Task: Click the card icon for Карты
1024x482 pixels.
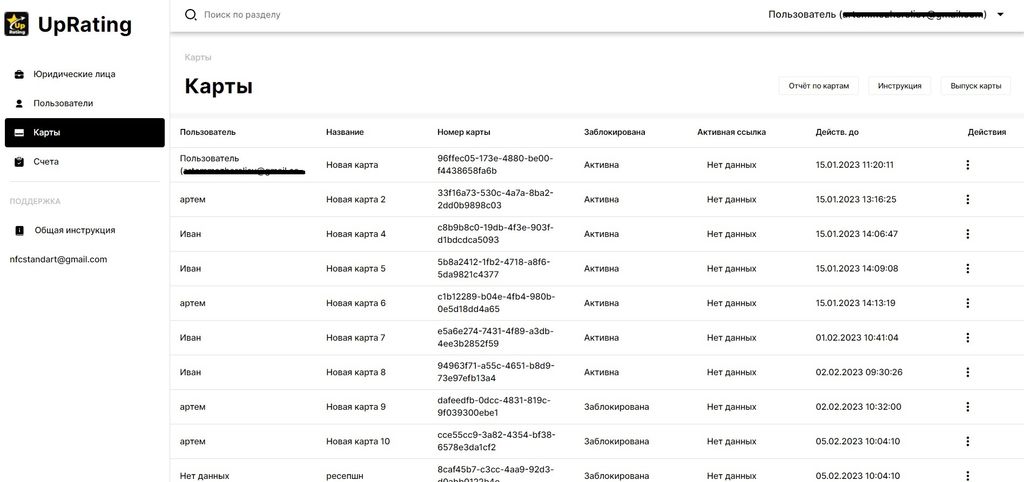Action: [19, 133]
